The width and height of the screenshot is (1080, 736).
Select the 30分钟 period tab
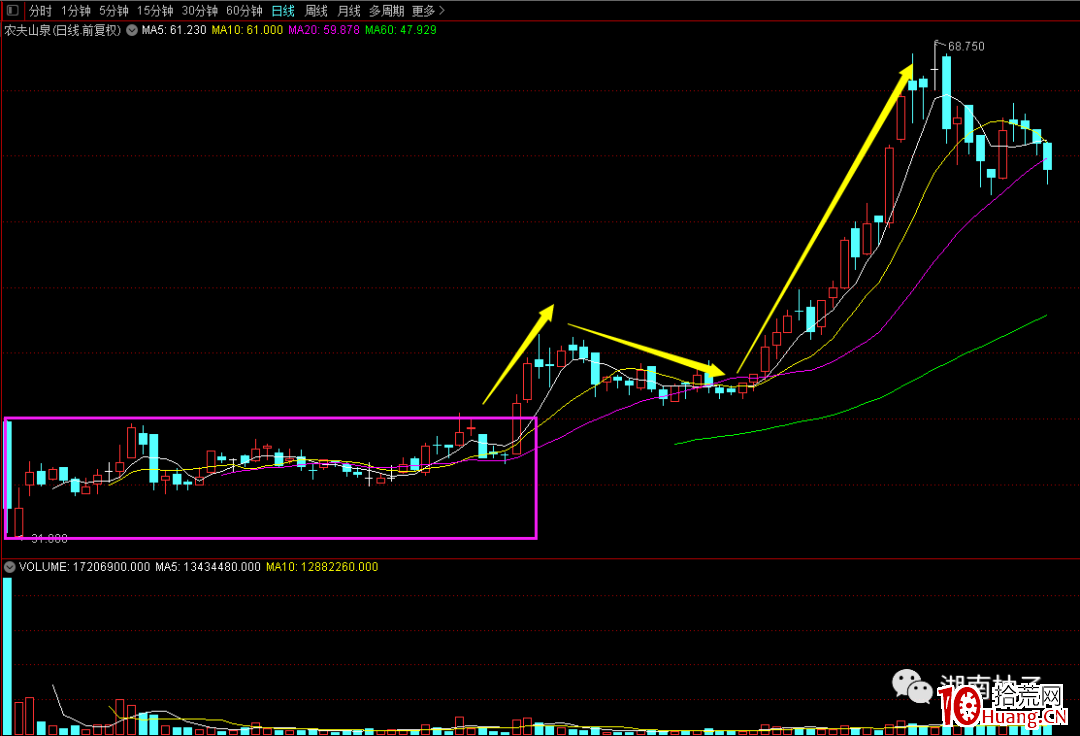pos(200,11)
